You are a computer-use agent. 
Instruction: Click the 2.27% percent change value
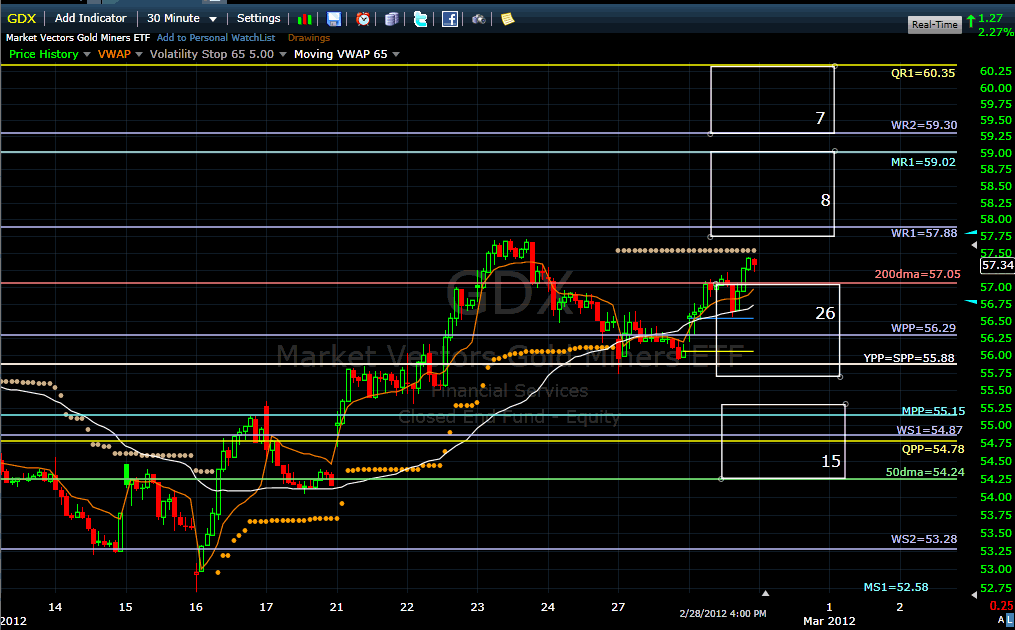(x=996, y=32)
